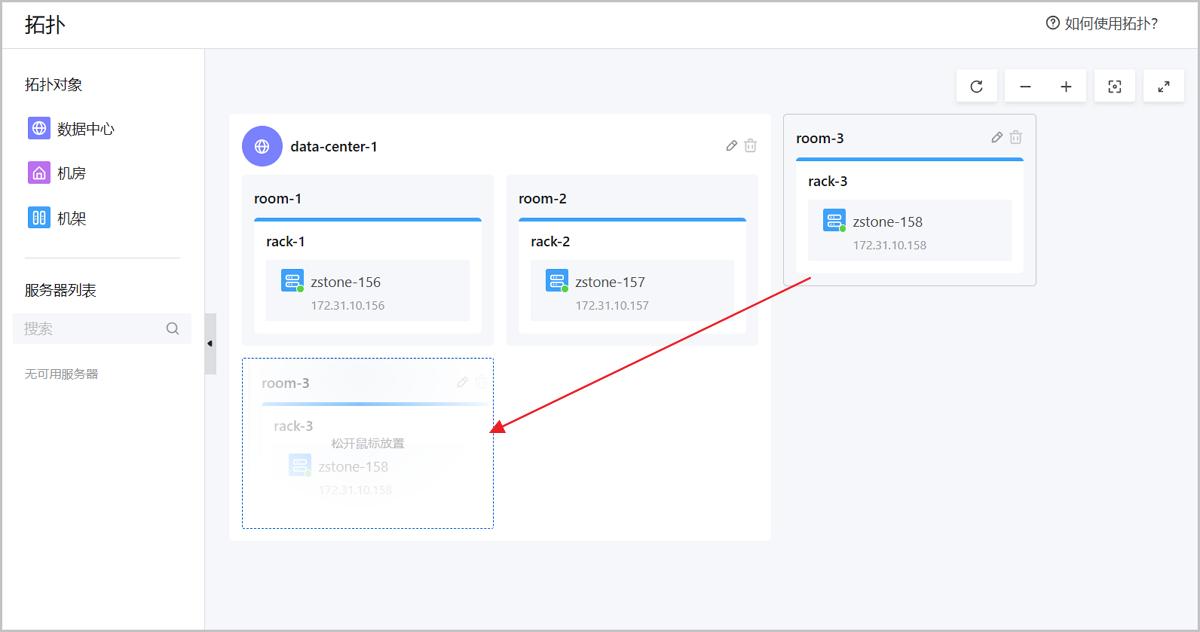Delete data-center-1 with the trash icon
The width and height of the screenshot is (1200, 632).
click(x=751, y=146)
